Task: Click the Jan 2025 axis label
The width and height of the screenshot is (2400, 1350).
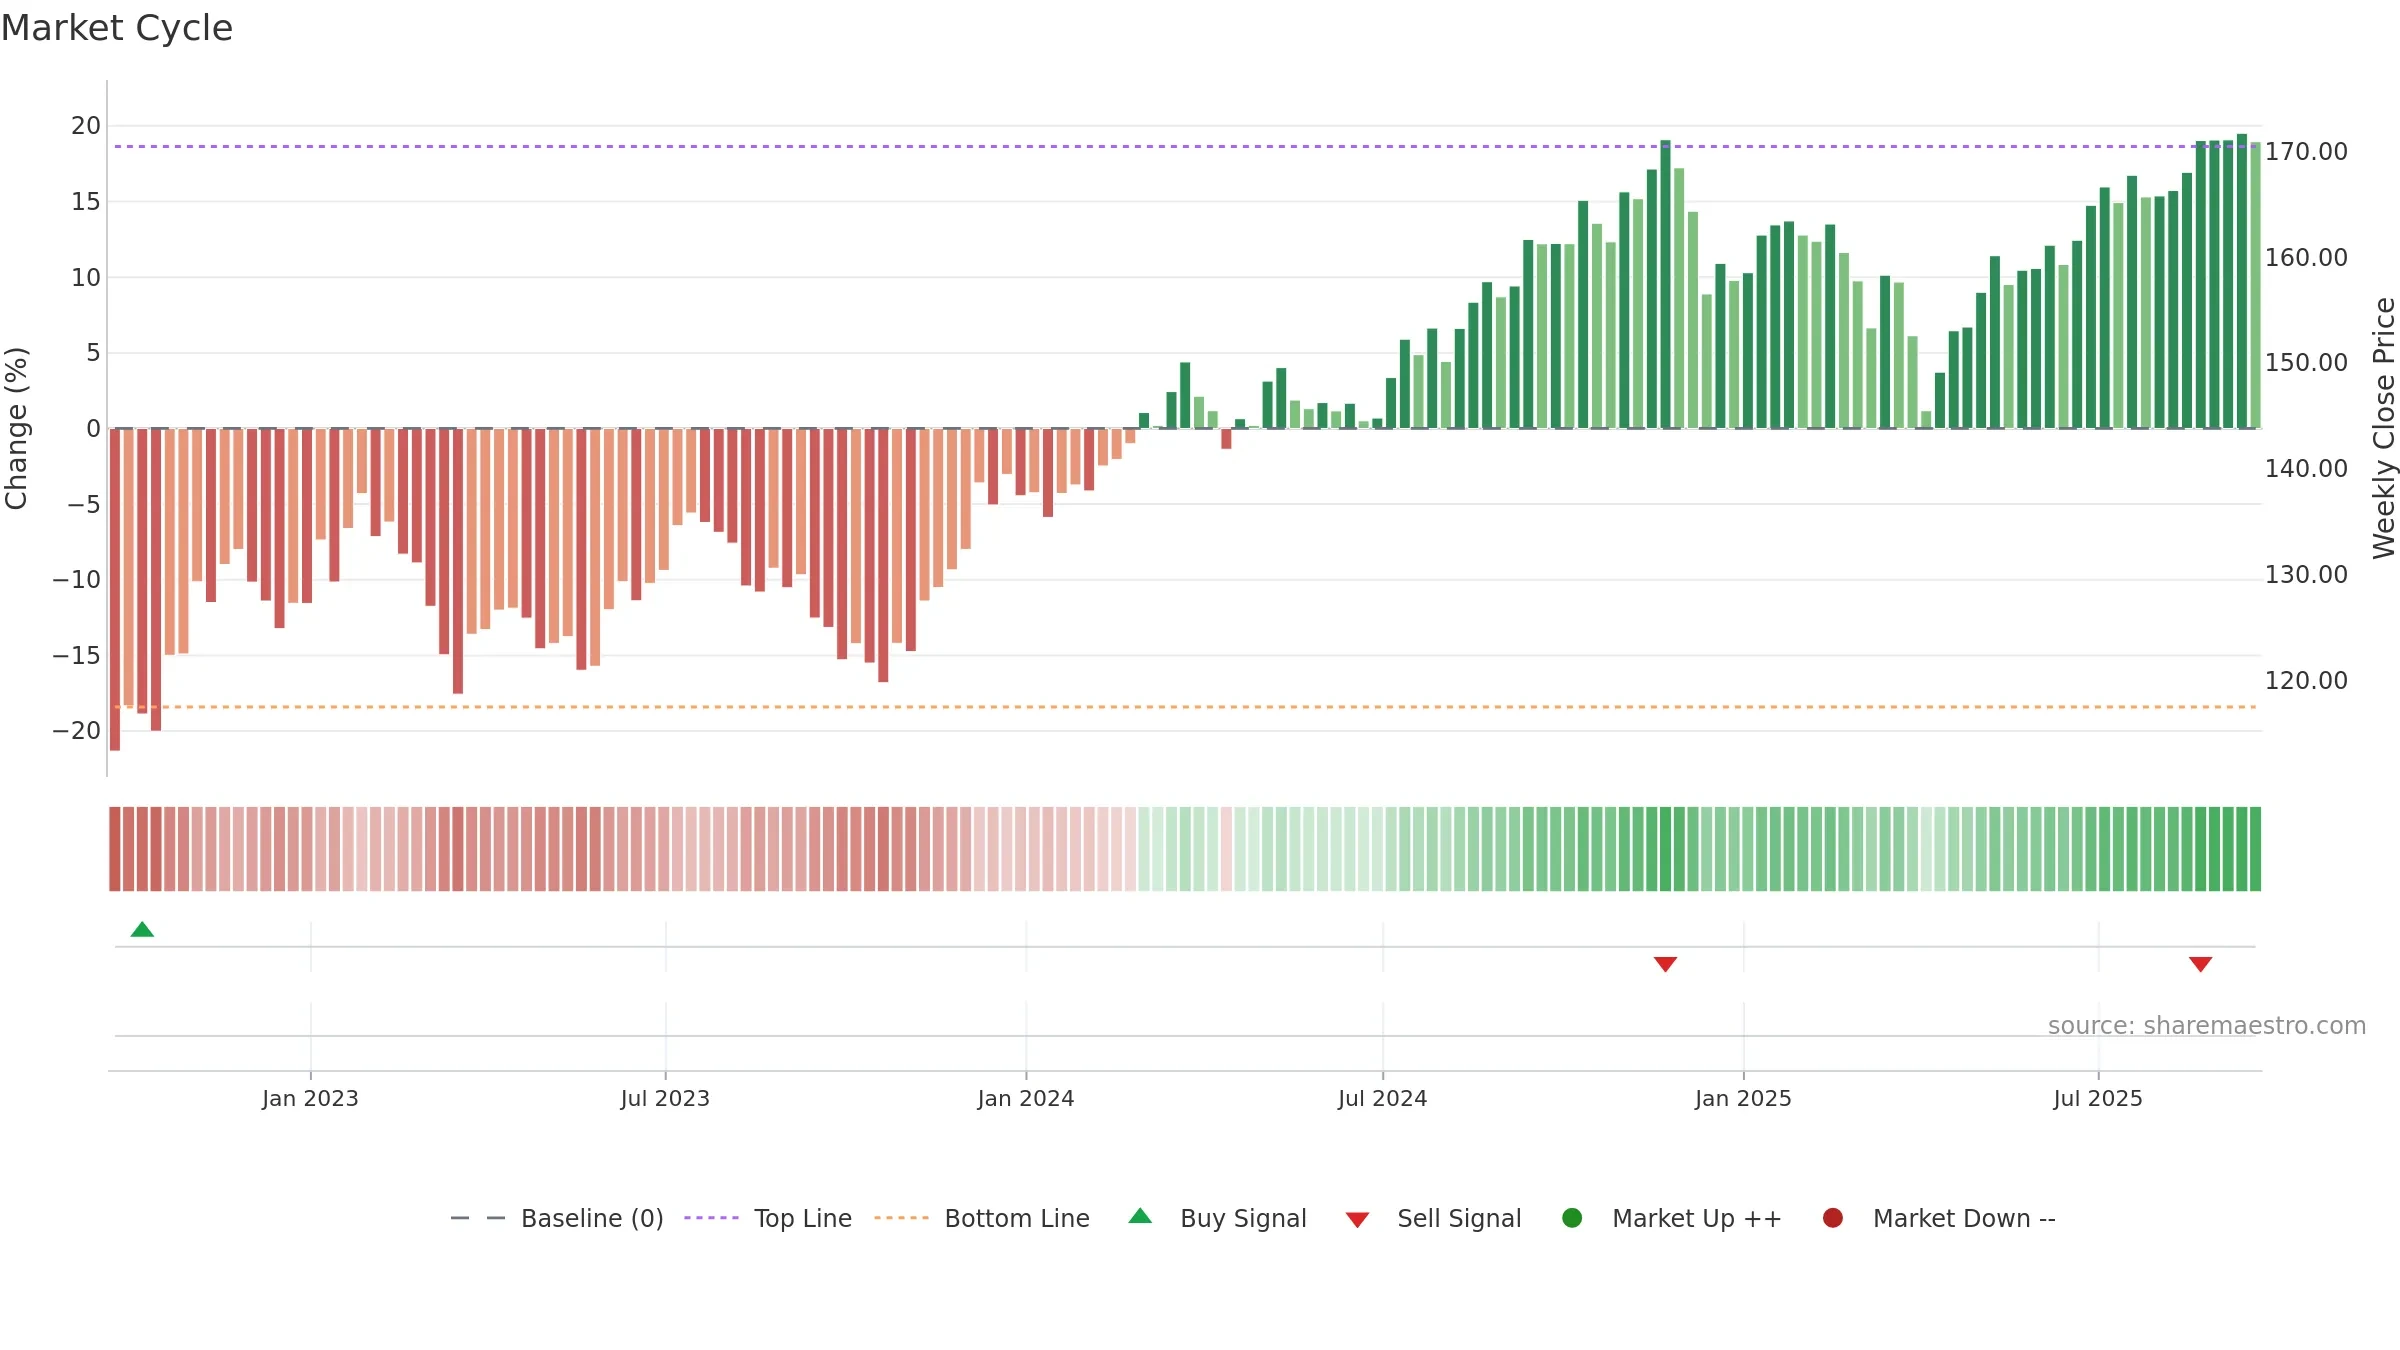Action: point(1743,1099)
